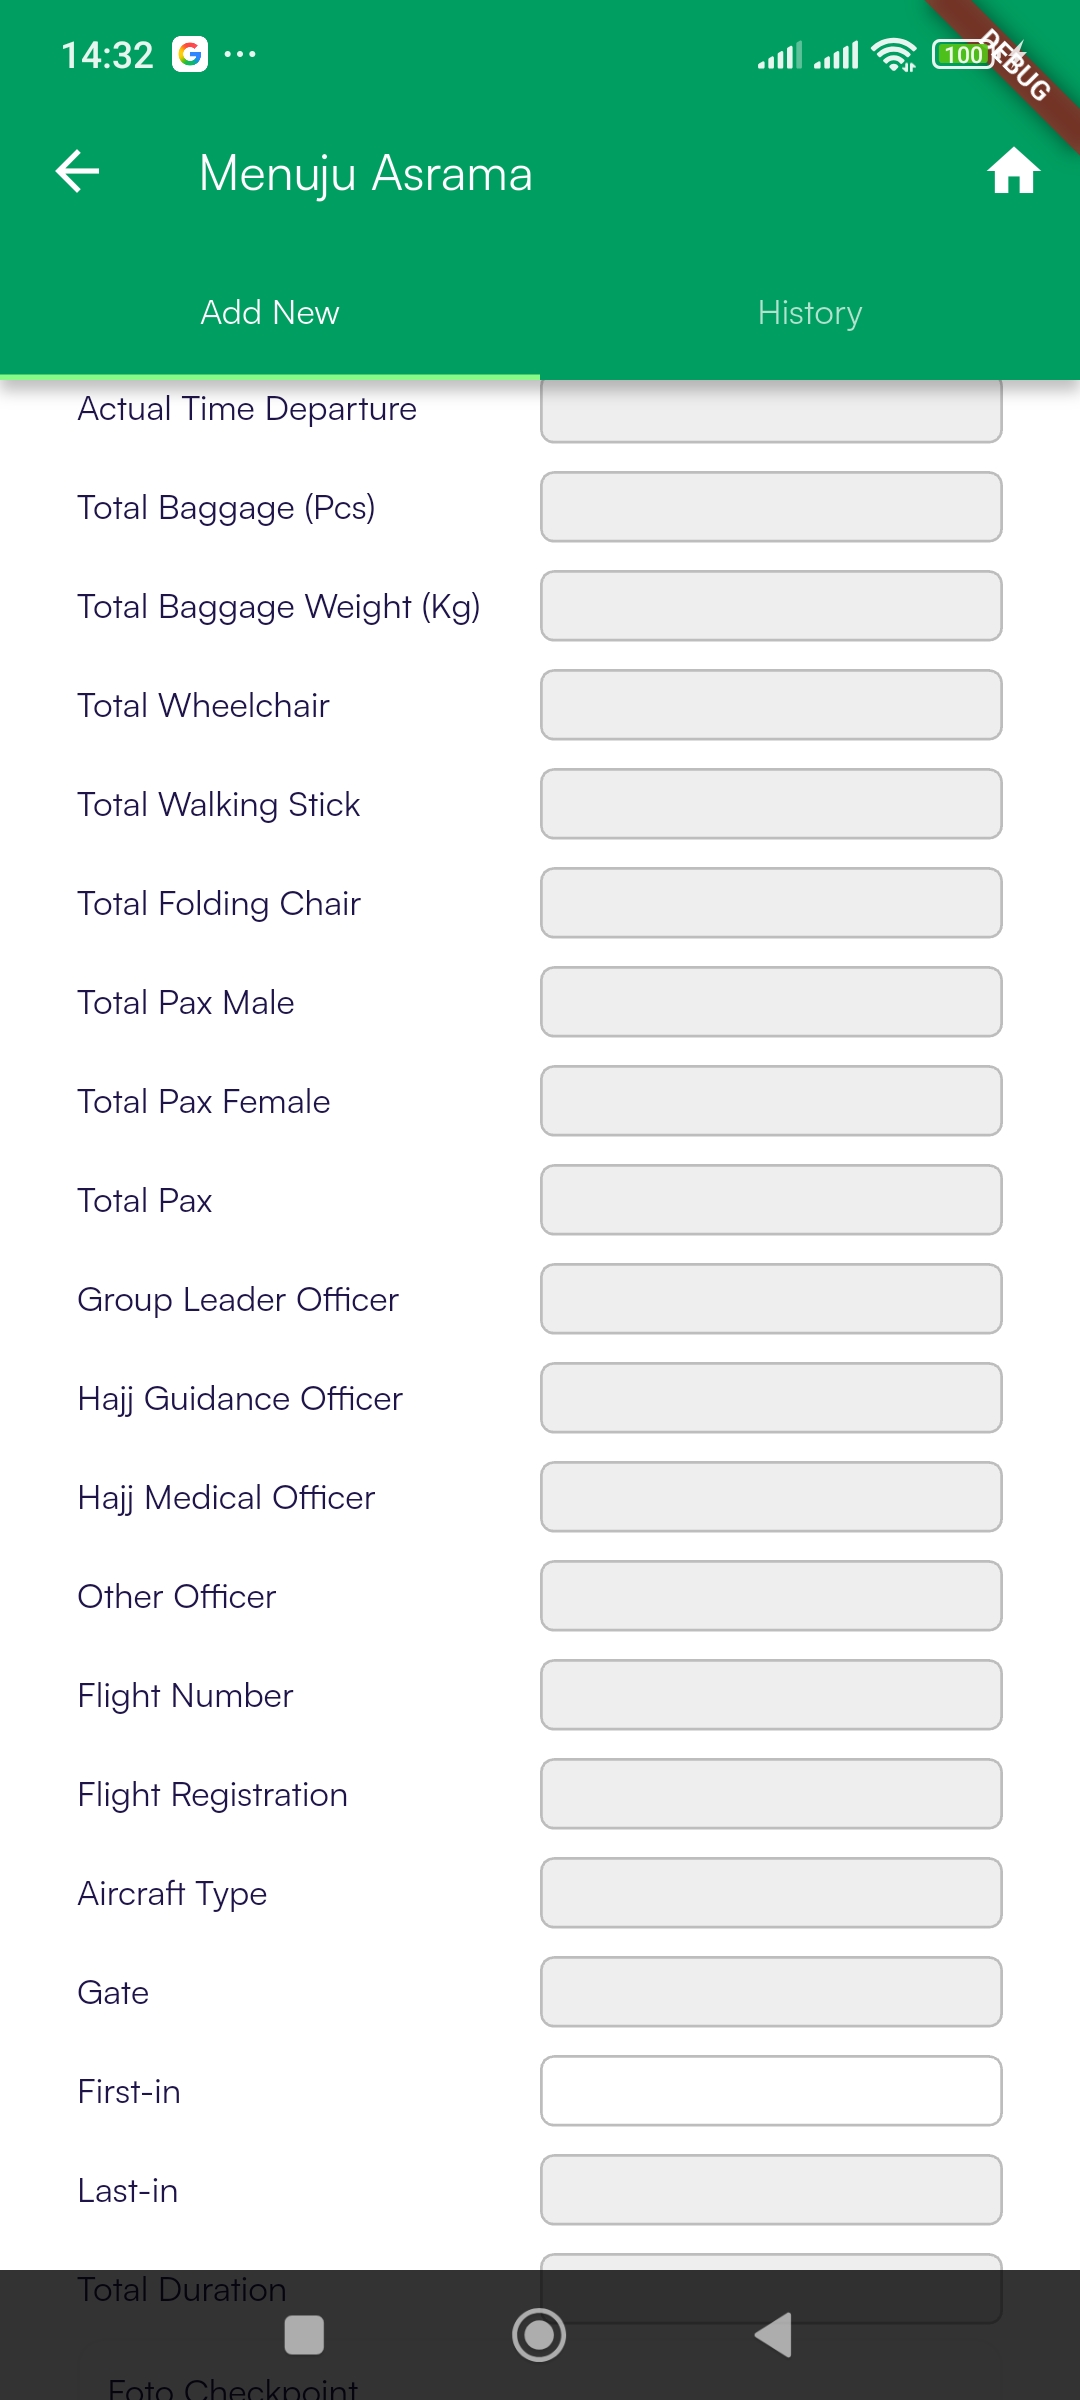Select the Aircraft Type input box

(x=771, y=1893)
